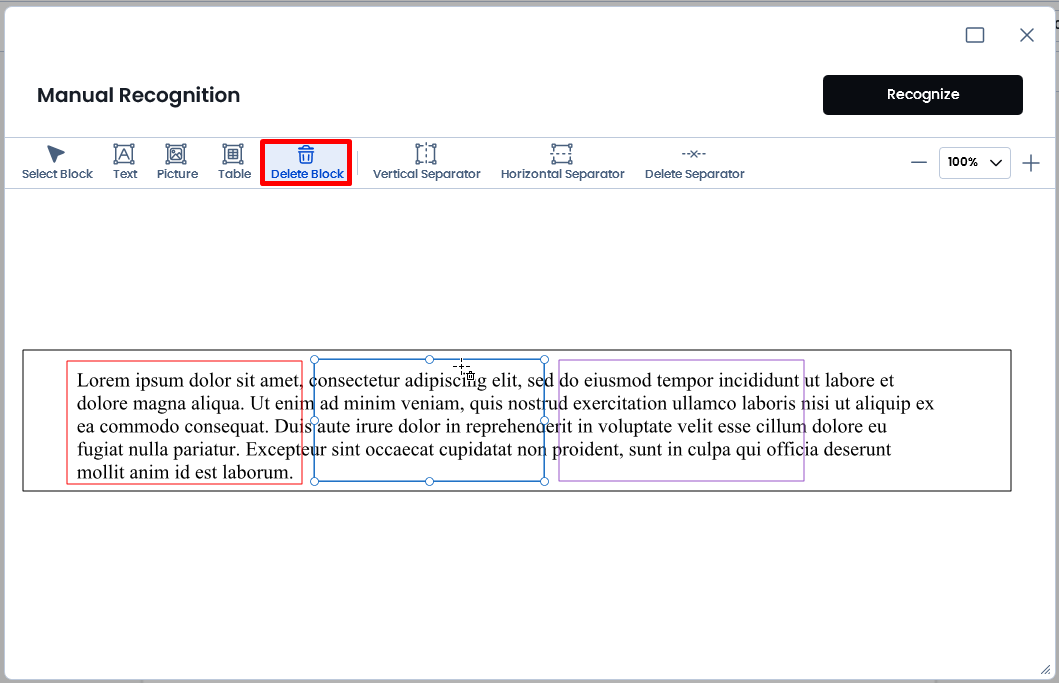This screenshot has height=683, width=1059.
Task: Click the Recognize button
Action: coord(923,95)
